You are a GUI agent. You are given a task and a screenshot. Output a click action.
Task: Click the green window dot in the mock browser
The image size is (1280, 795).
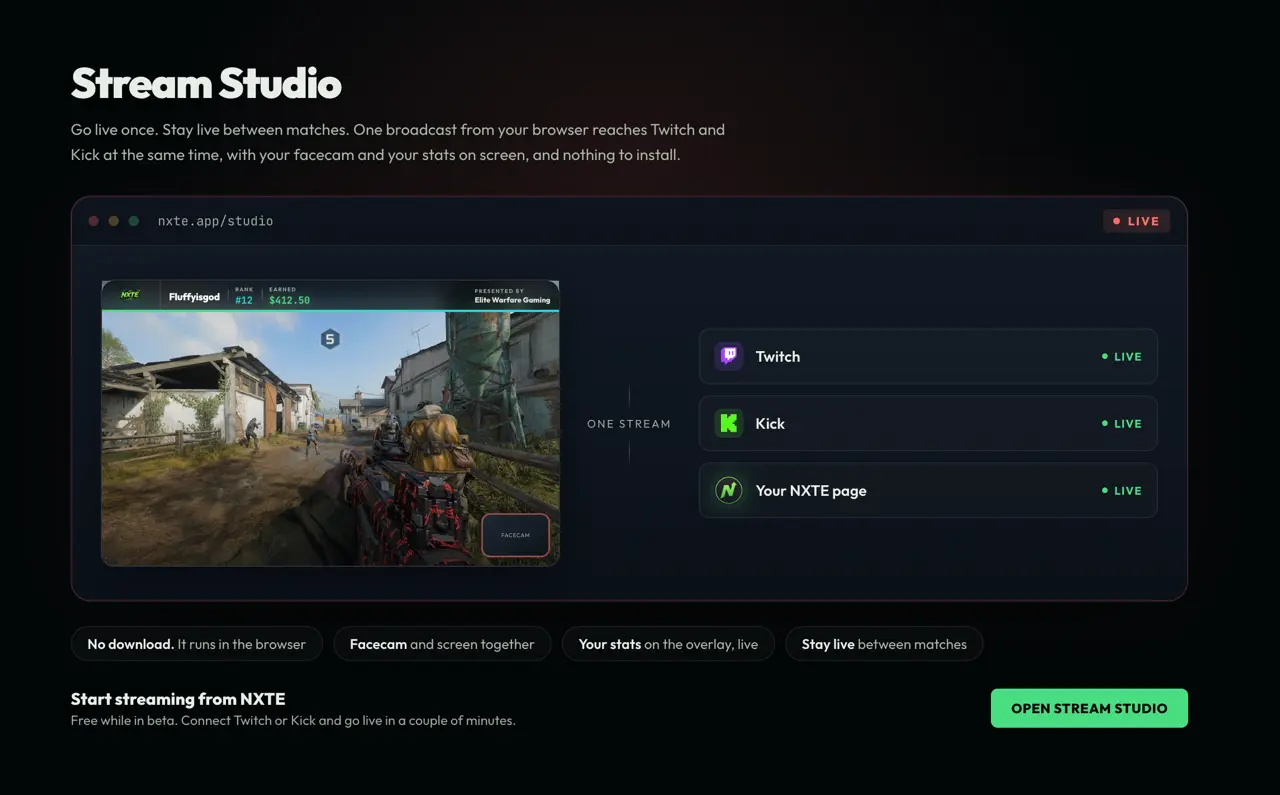click(134, 221)
